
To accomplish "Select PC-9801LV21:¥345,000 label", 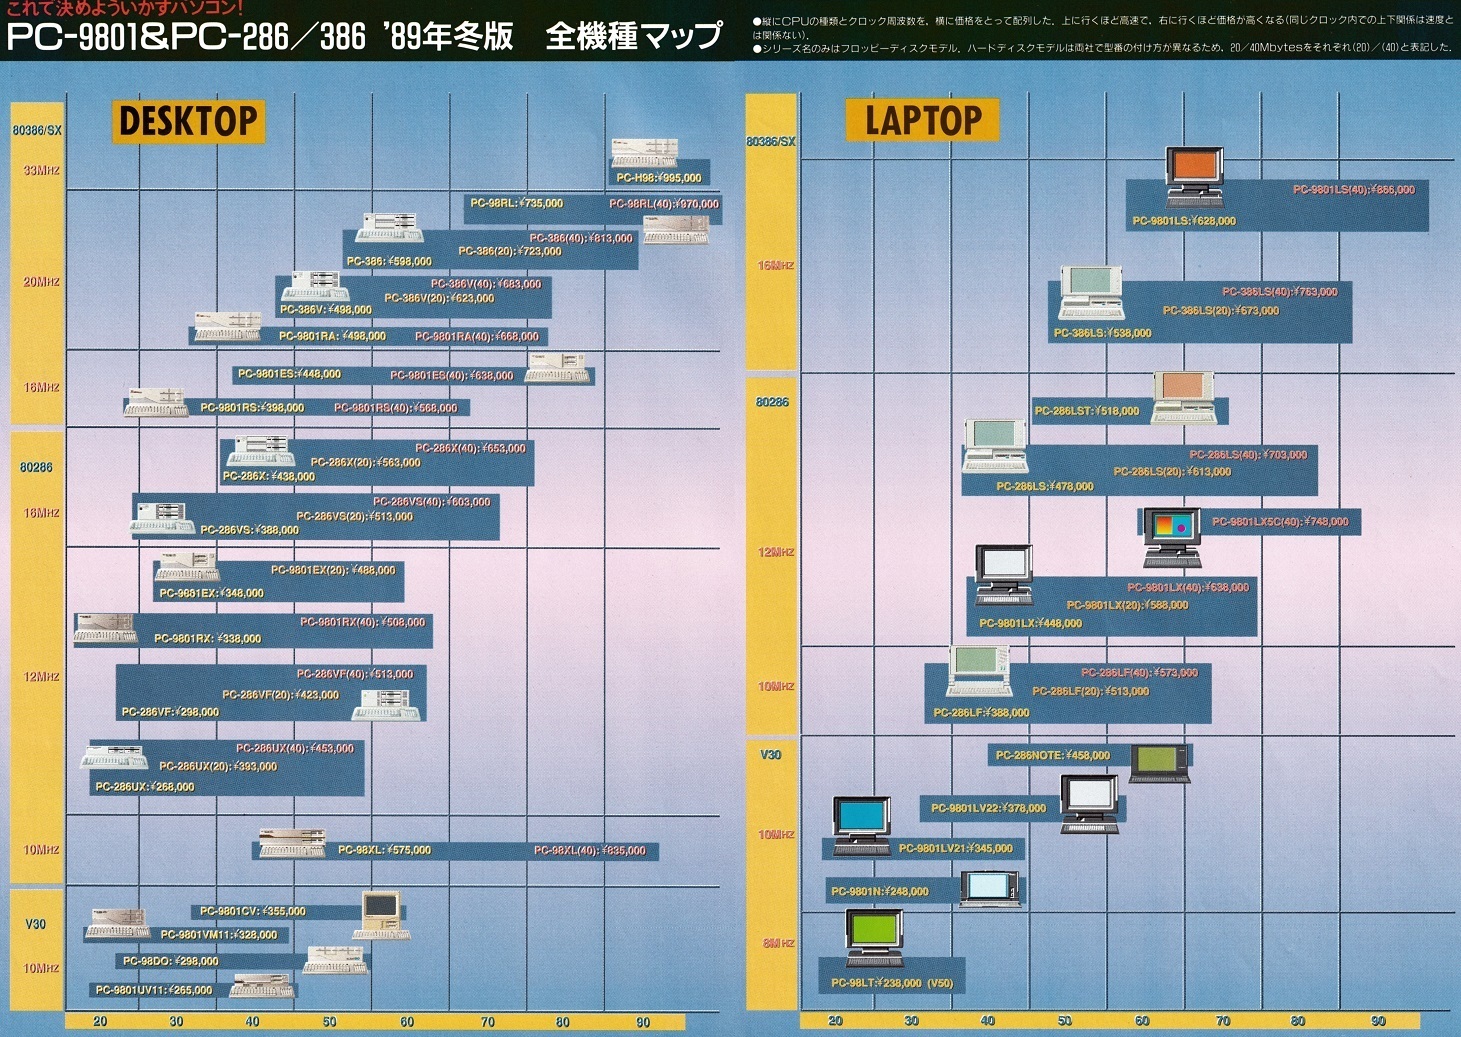I will [x=955, y=849].
